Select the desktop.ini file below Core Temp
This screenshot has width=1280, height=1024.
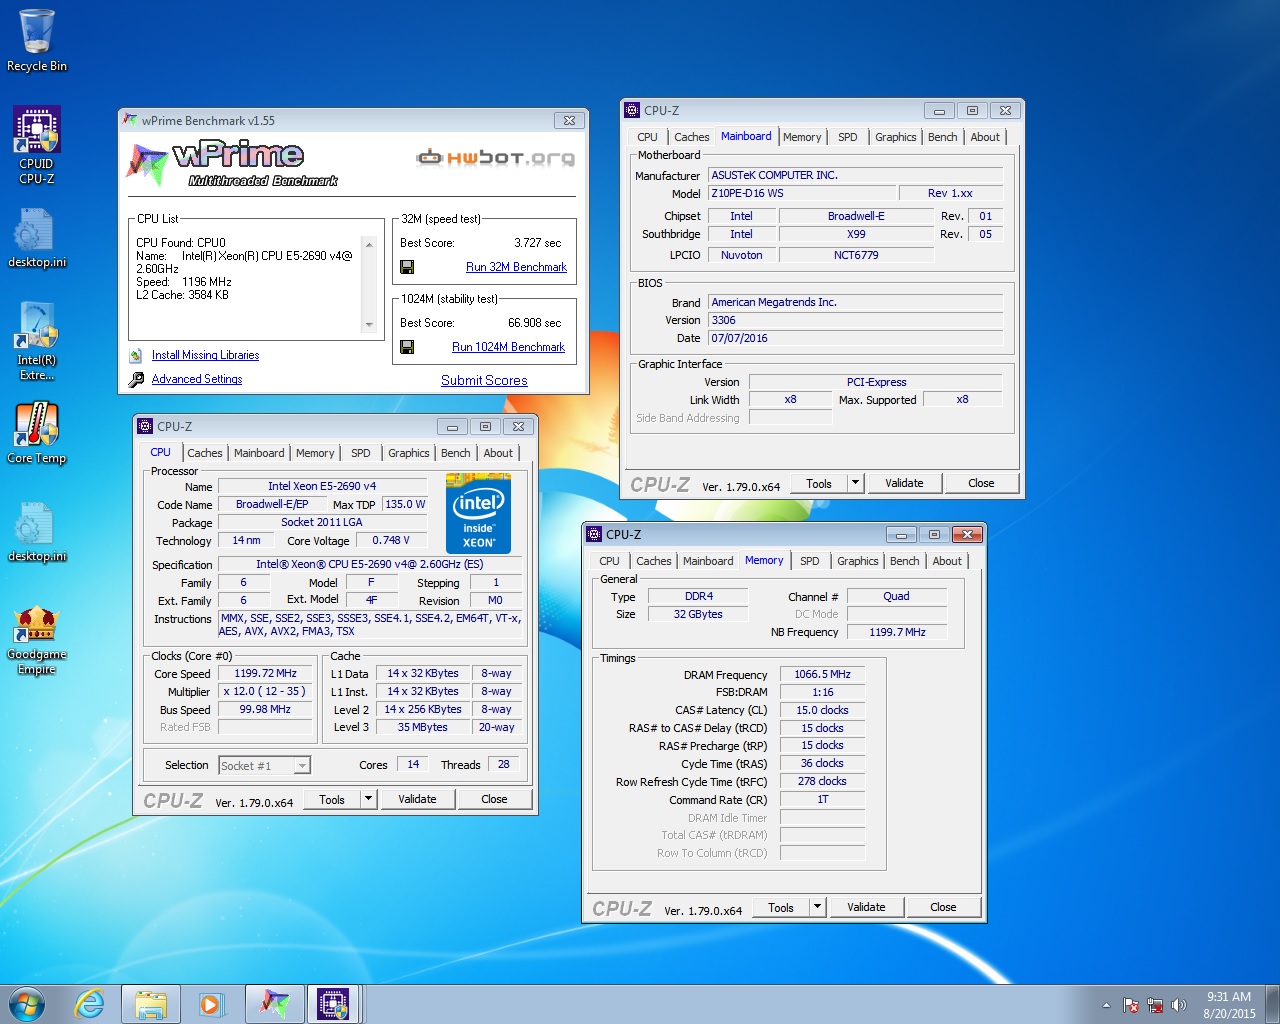[x=37, y=532]
